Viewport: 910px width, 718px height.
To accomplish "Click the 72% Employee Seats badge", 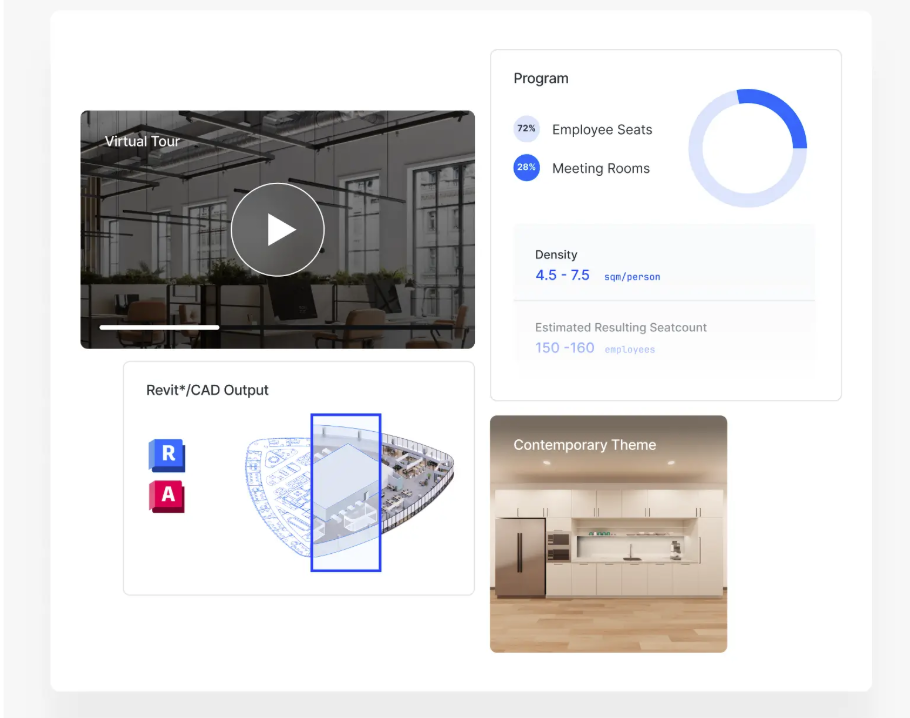I will [x=526, y=129].
